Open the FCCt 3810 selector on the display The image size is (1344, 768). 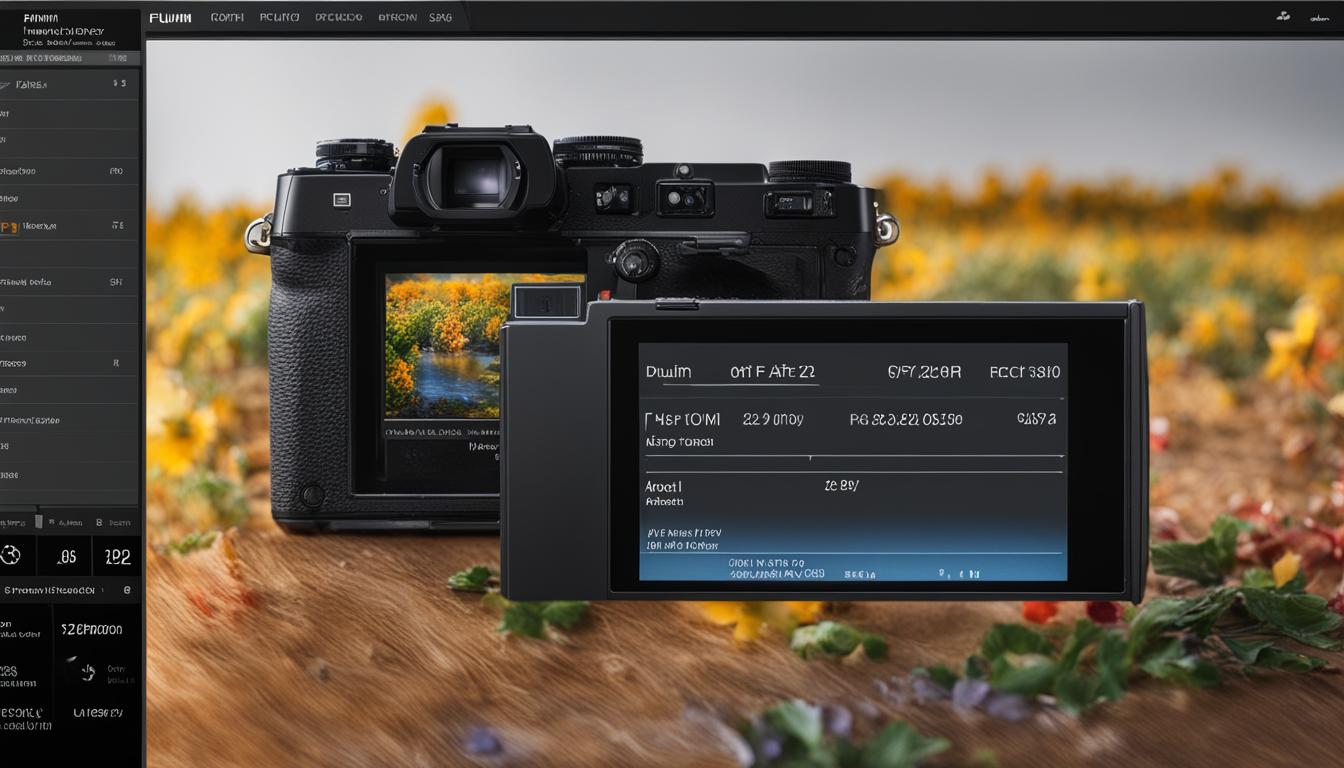(x=1026, y=371)
